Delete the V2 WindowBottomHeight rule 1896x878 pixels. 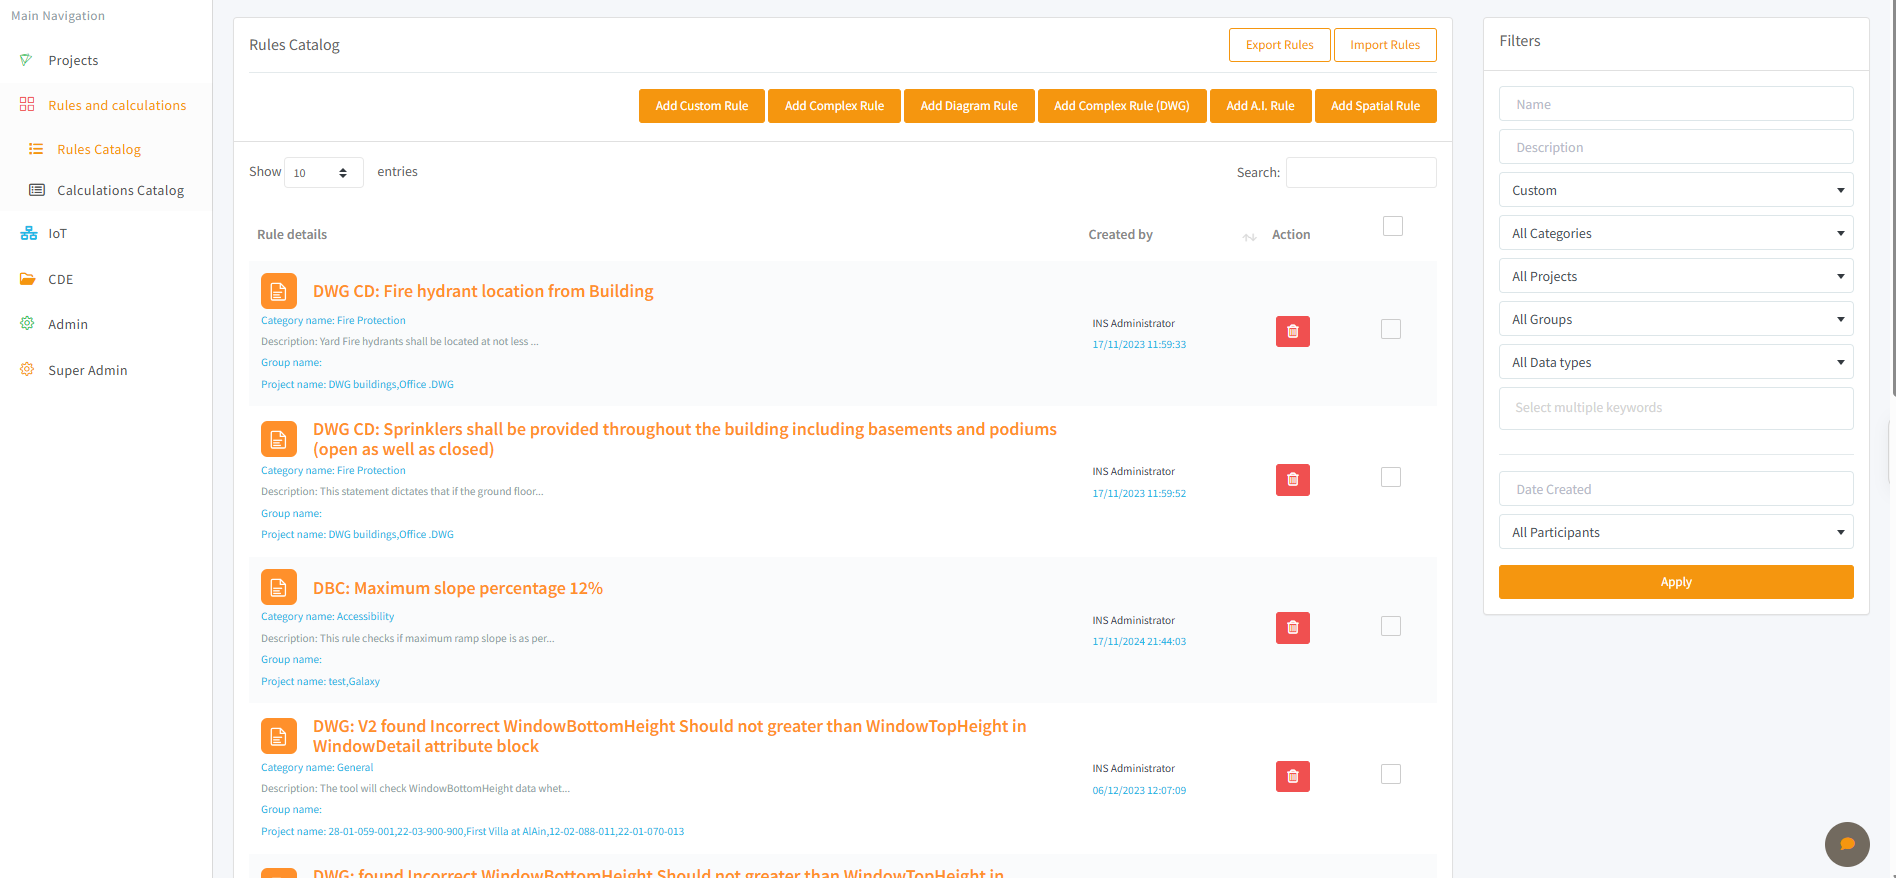(1293, 776)
